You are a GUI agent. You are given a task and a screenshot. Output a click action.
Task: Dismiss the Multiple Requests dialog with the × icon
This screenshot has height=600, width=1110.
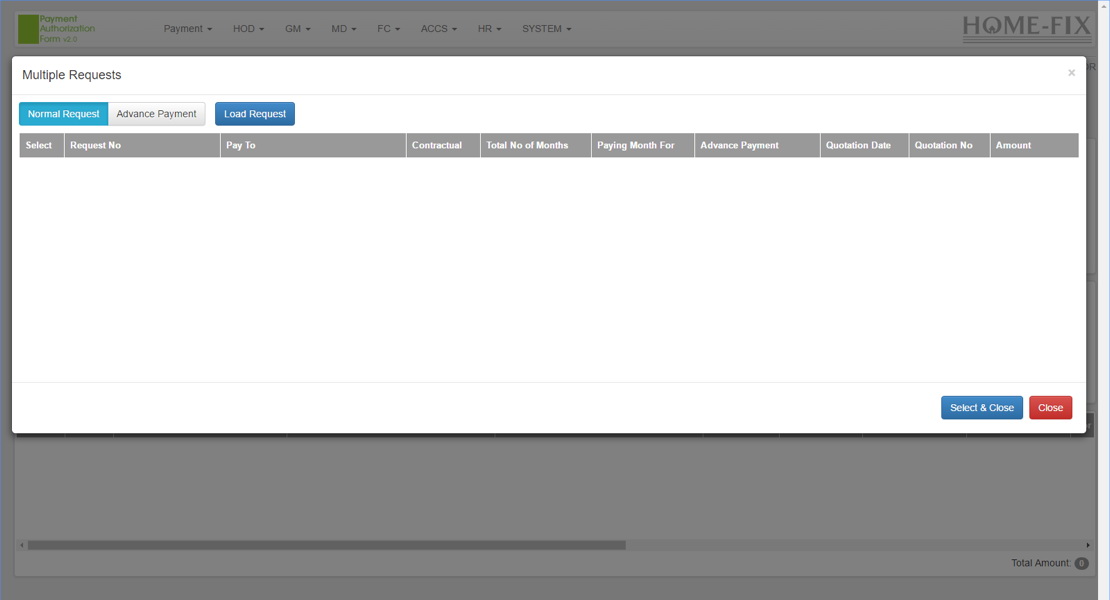coord(1071,72)
